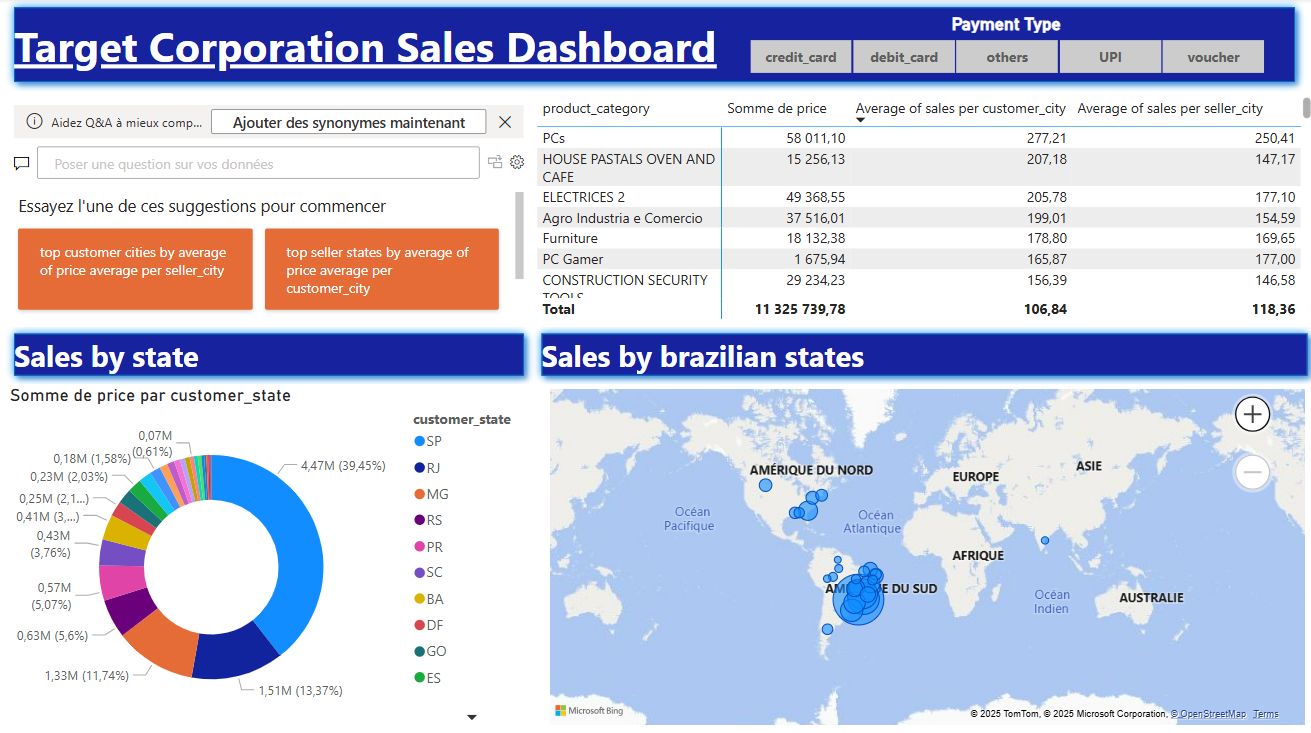
Task: Toggle the UPI payment type filter
Action: [x=1110, y=57]
